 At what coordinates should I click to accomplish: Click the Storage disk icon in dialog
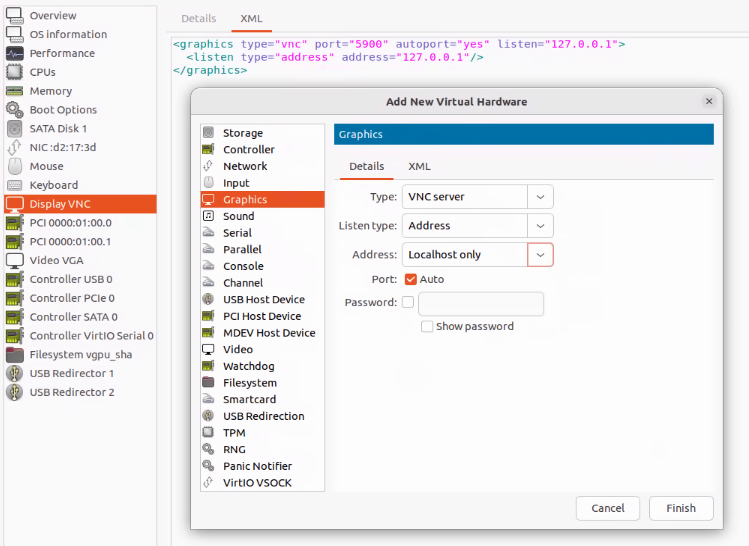pos(208,132)
